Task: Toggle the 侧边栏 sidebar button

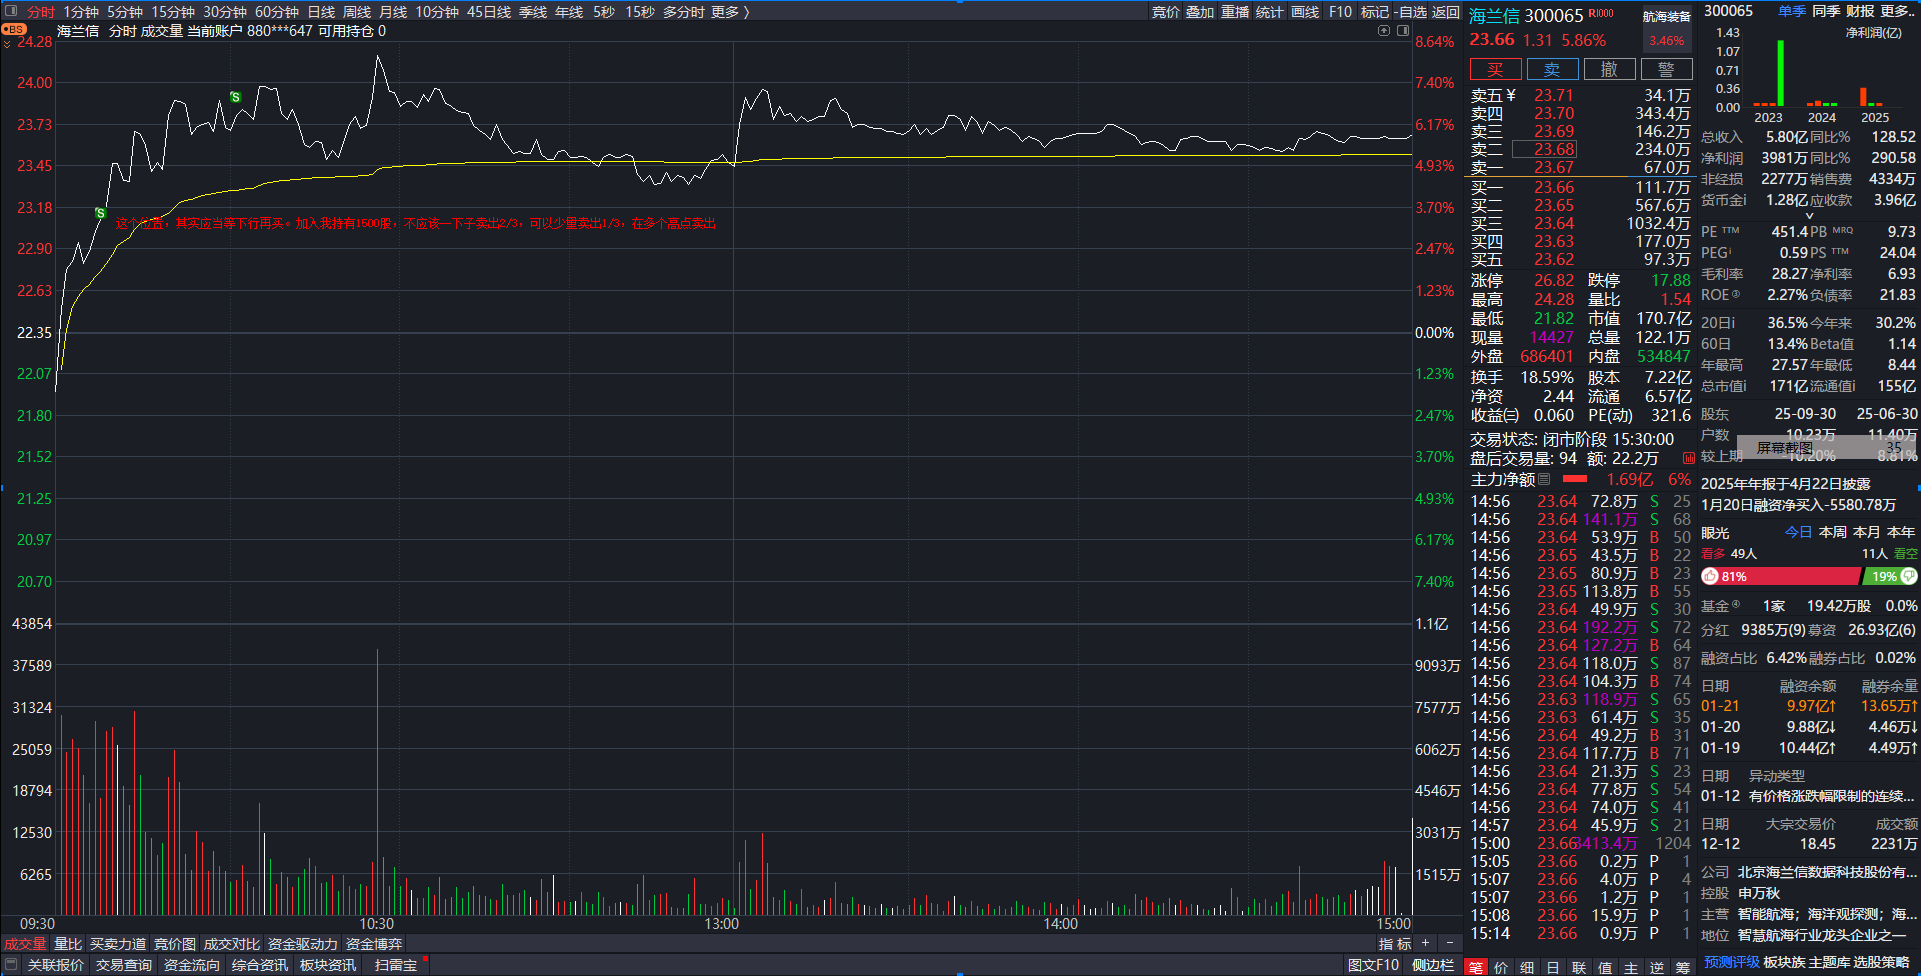Action: 1432,965
